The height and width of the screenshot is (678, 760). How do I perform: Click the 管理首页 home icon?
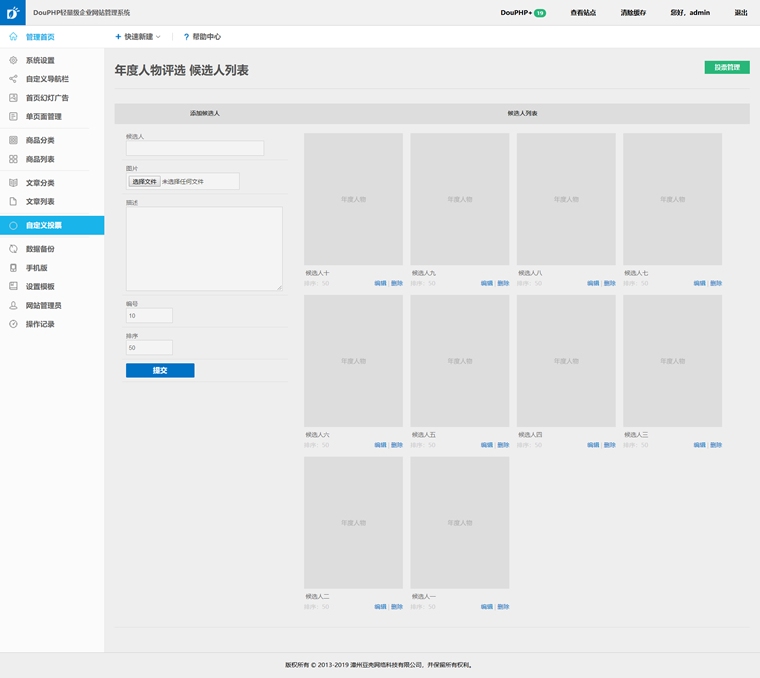click(13, 37)
